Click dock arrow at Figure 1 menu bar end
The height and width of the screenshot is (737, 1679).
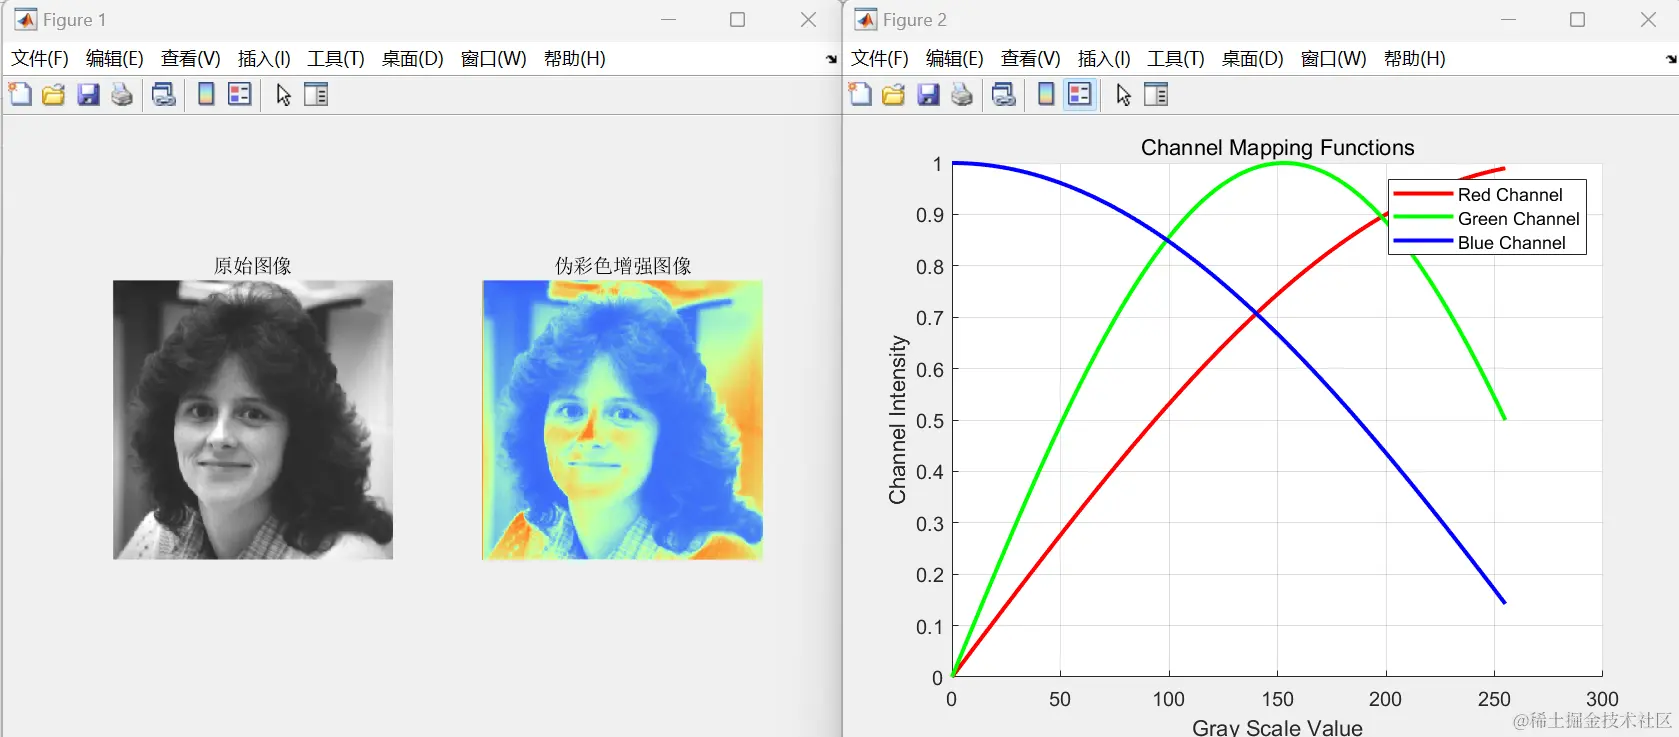pos(831,60)
